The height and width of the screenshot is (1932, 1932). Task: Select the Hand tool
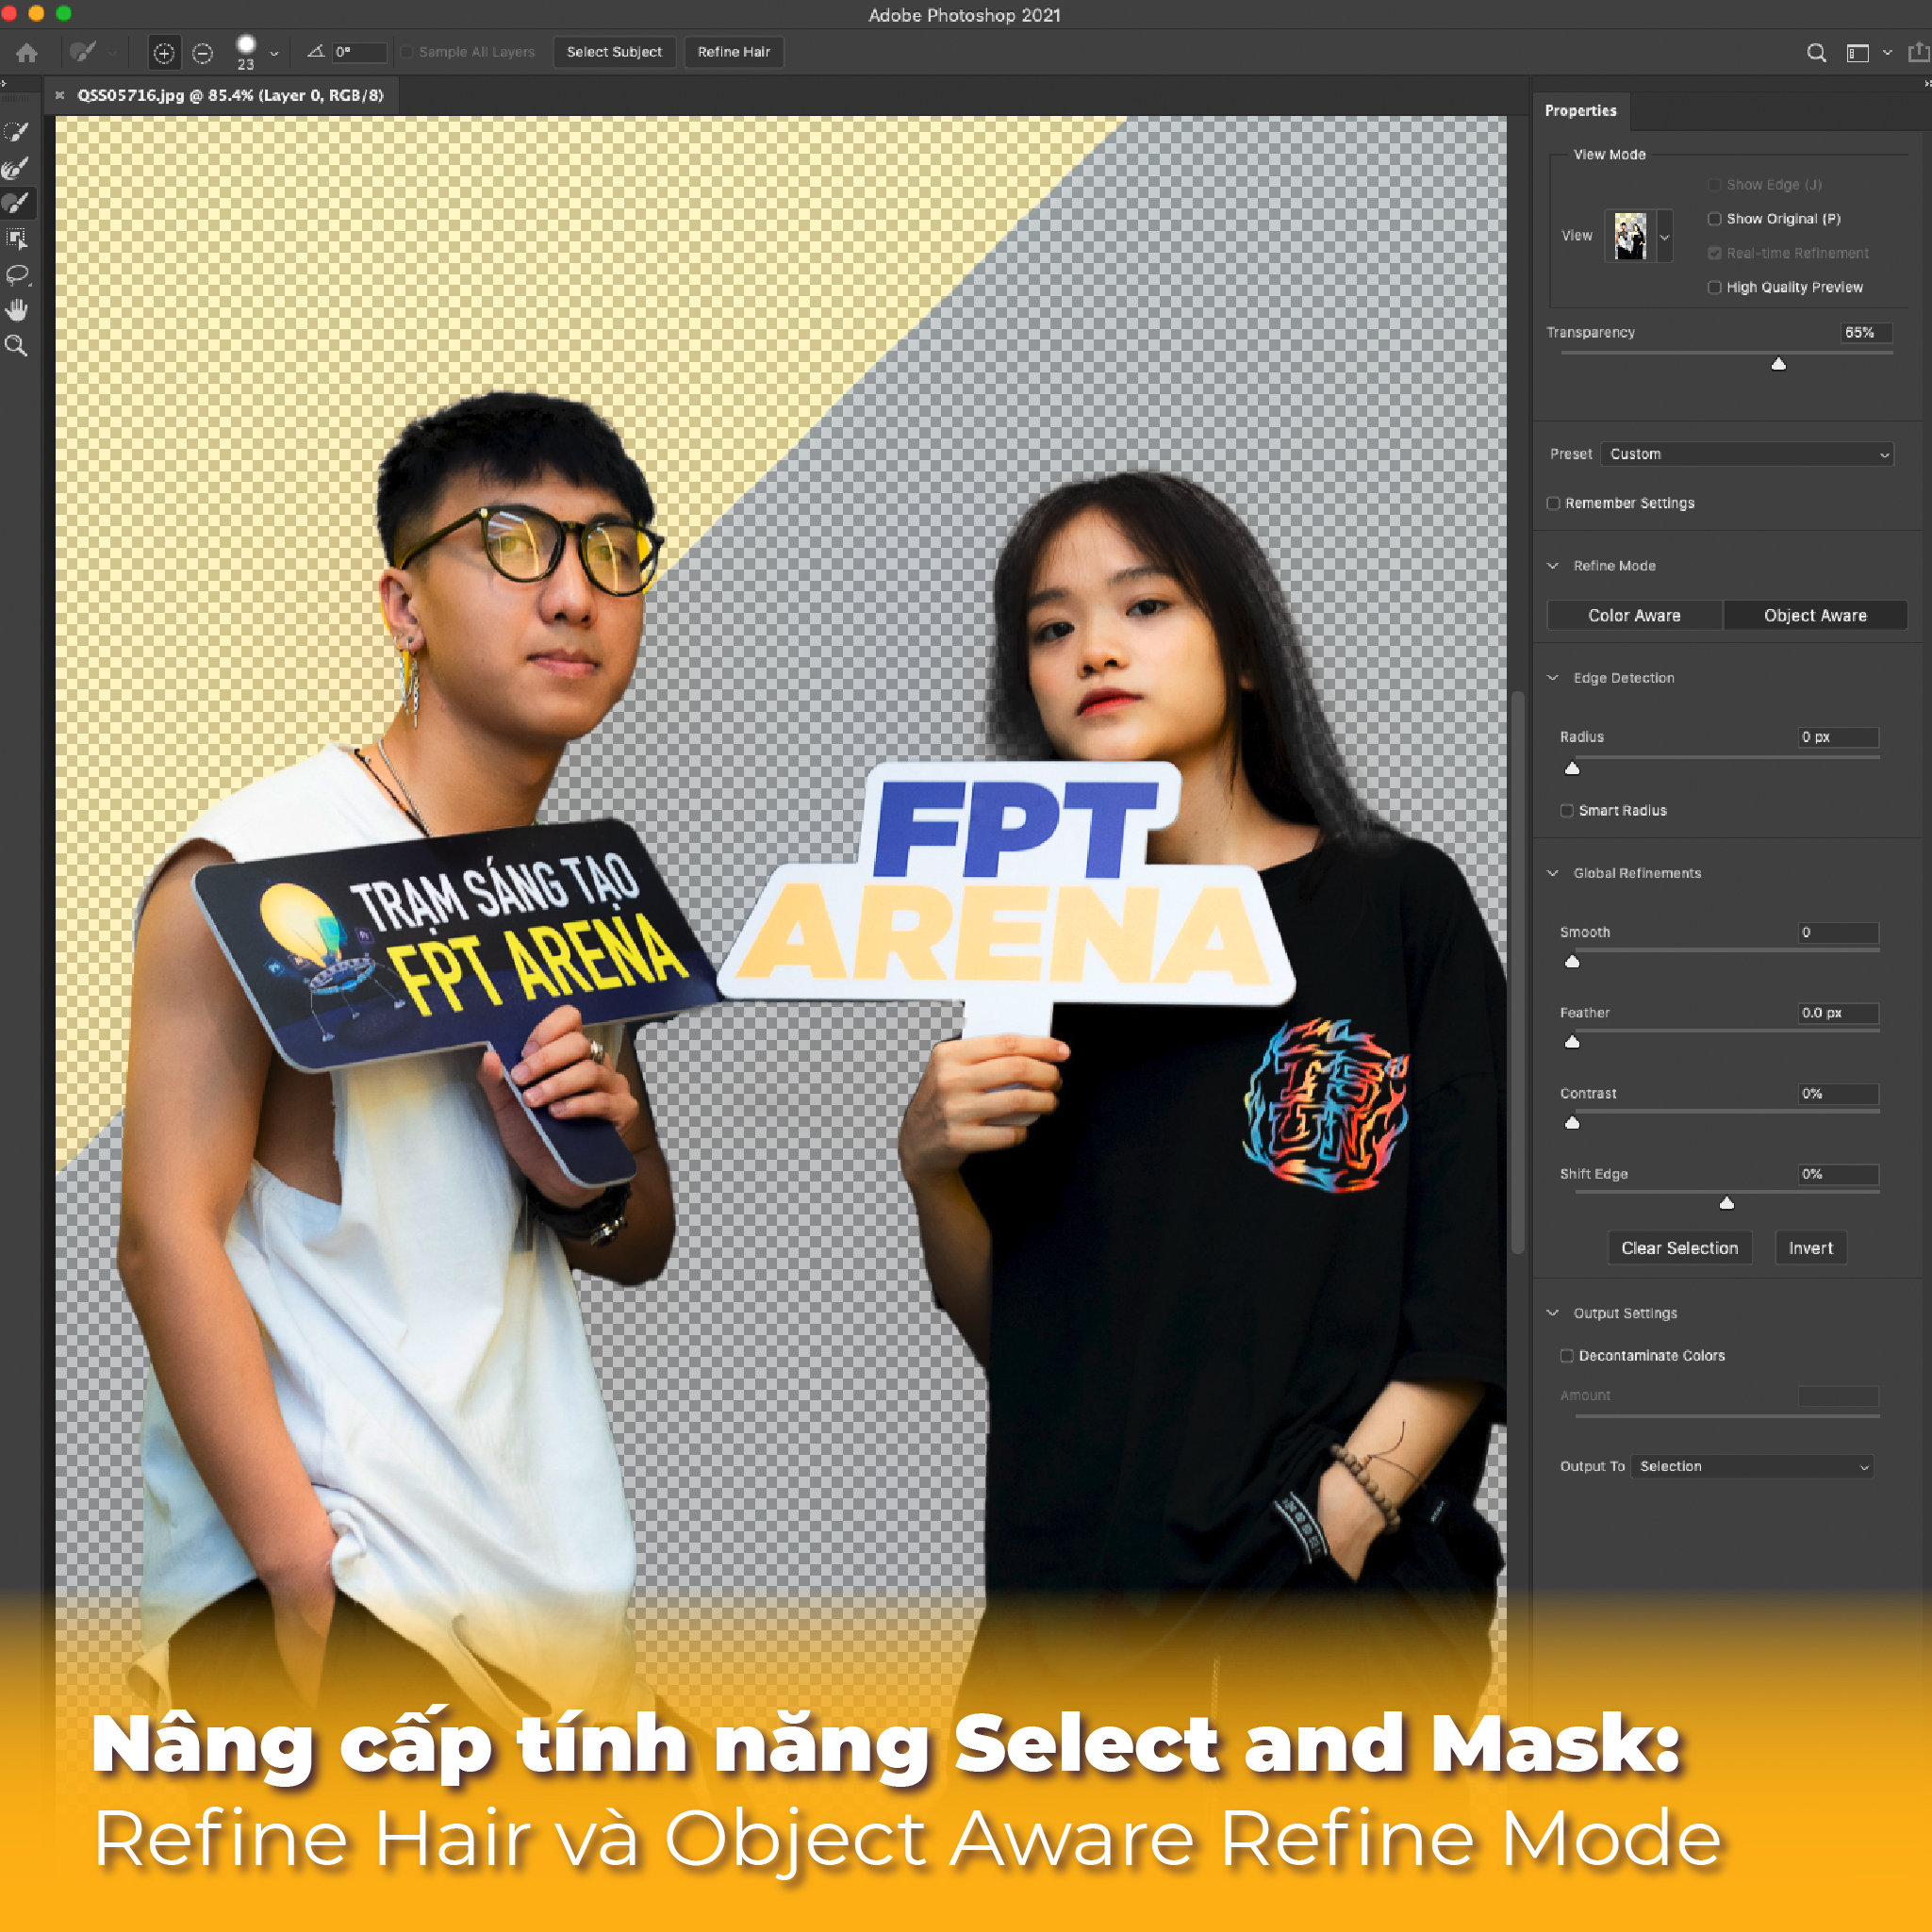click(17, 310)
